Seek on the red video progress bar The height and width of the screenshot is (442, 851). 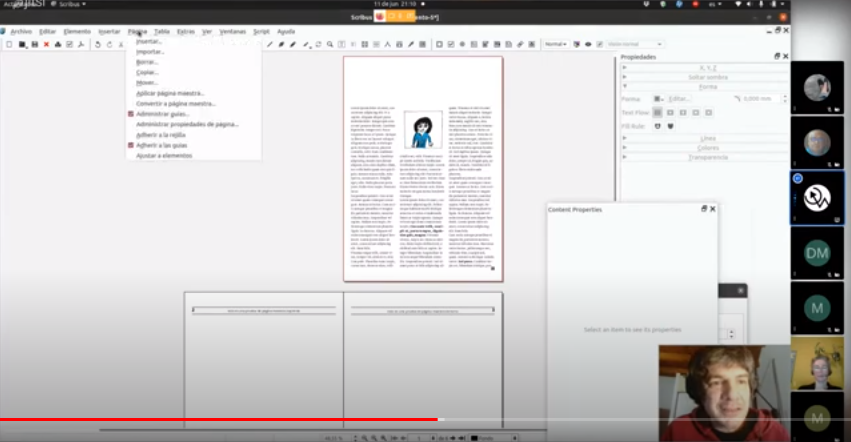(x=219, y=420)
